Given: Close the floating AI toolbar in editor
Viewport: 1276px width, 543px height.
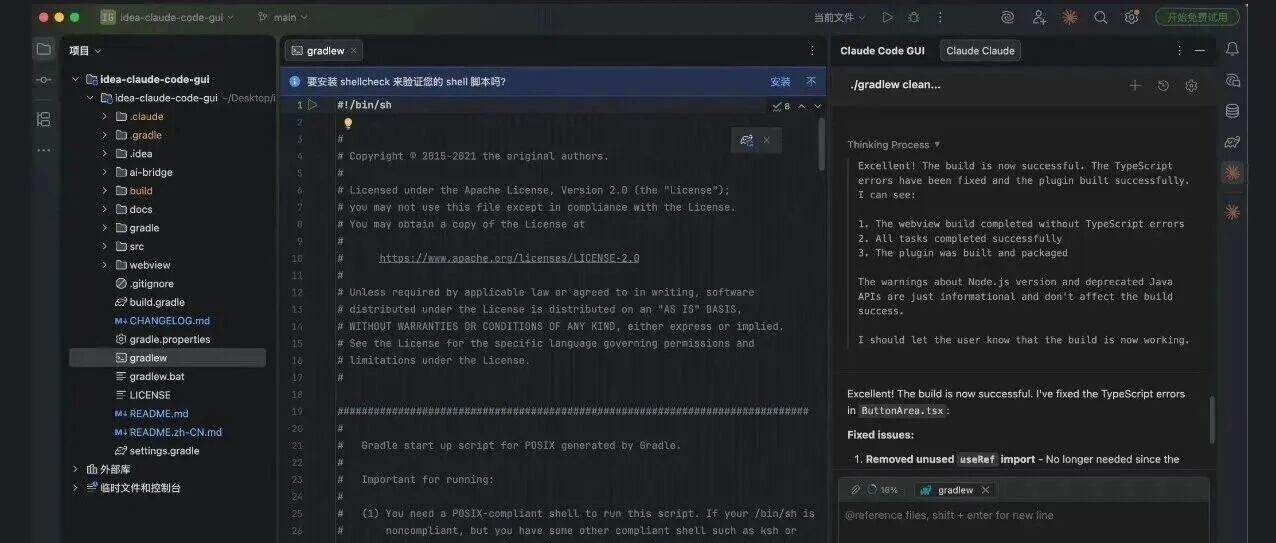Looking at the screenshot, I should pyautogui.click(x=766, y=140).
